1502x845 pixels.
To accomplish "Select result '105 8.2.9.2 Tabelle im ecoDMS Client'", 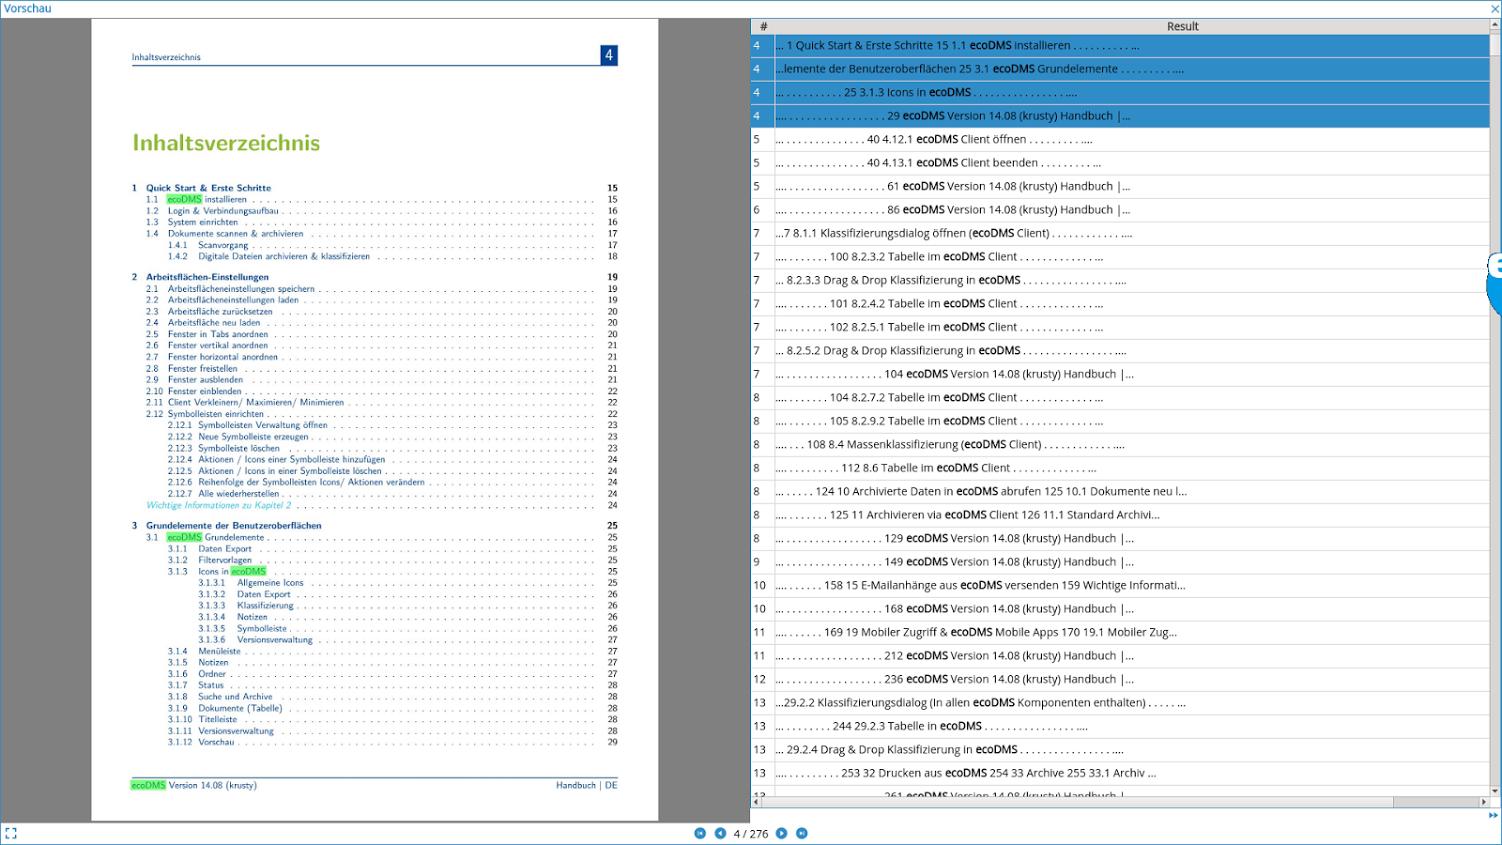I will pyautogui.click(x=1120, y=421).
